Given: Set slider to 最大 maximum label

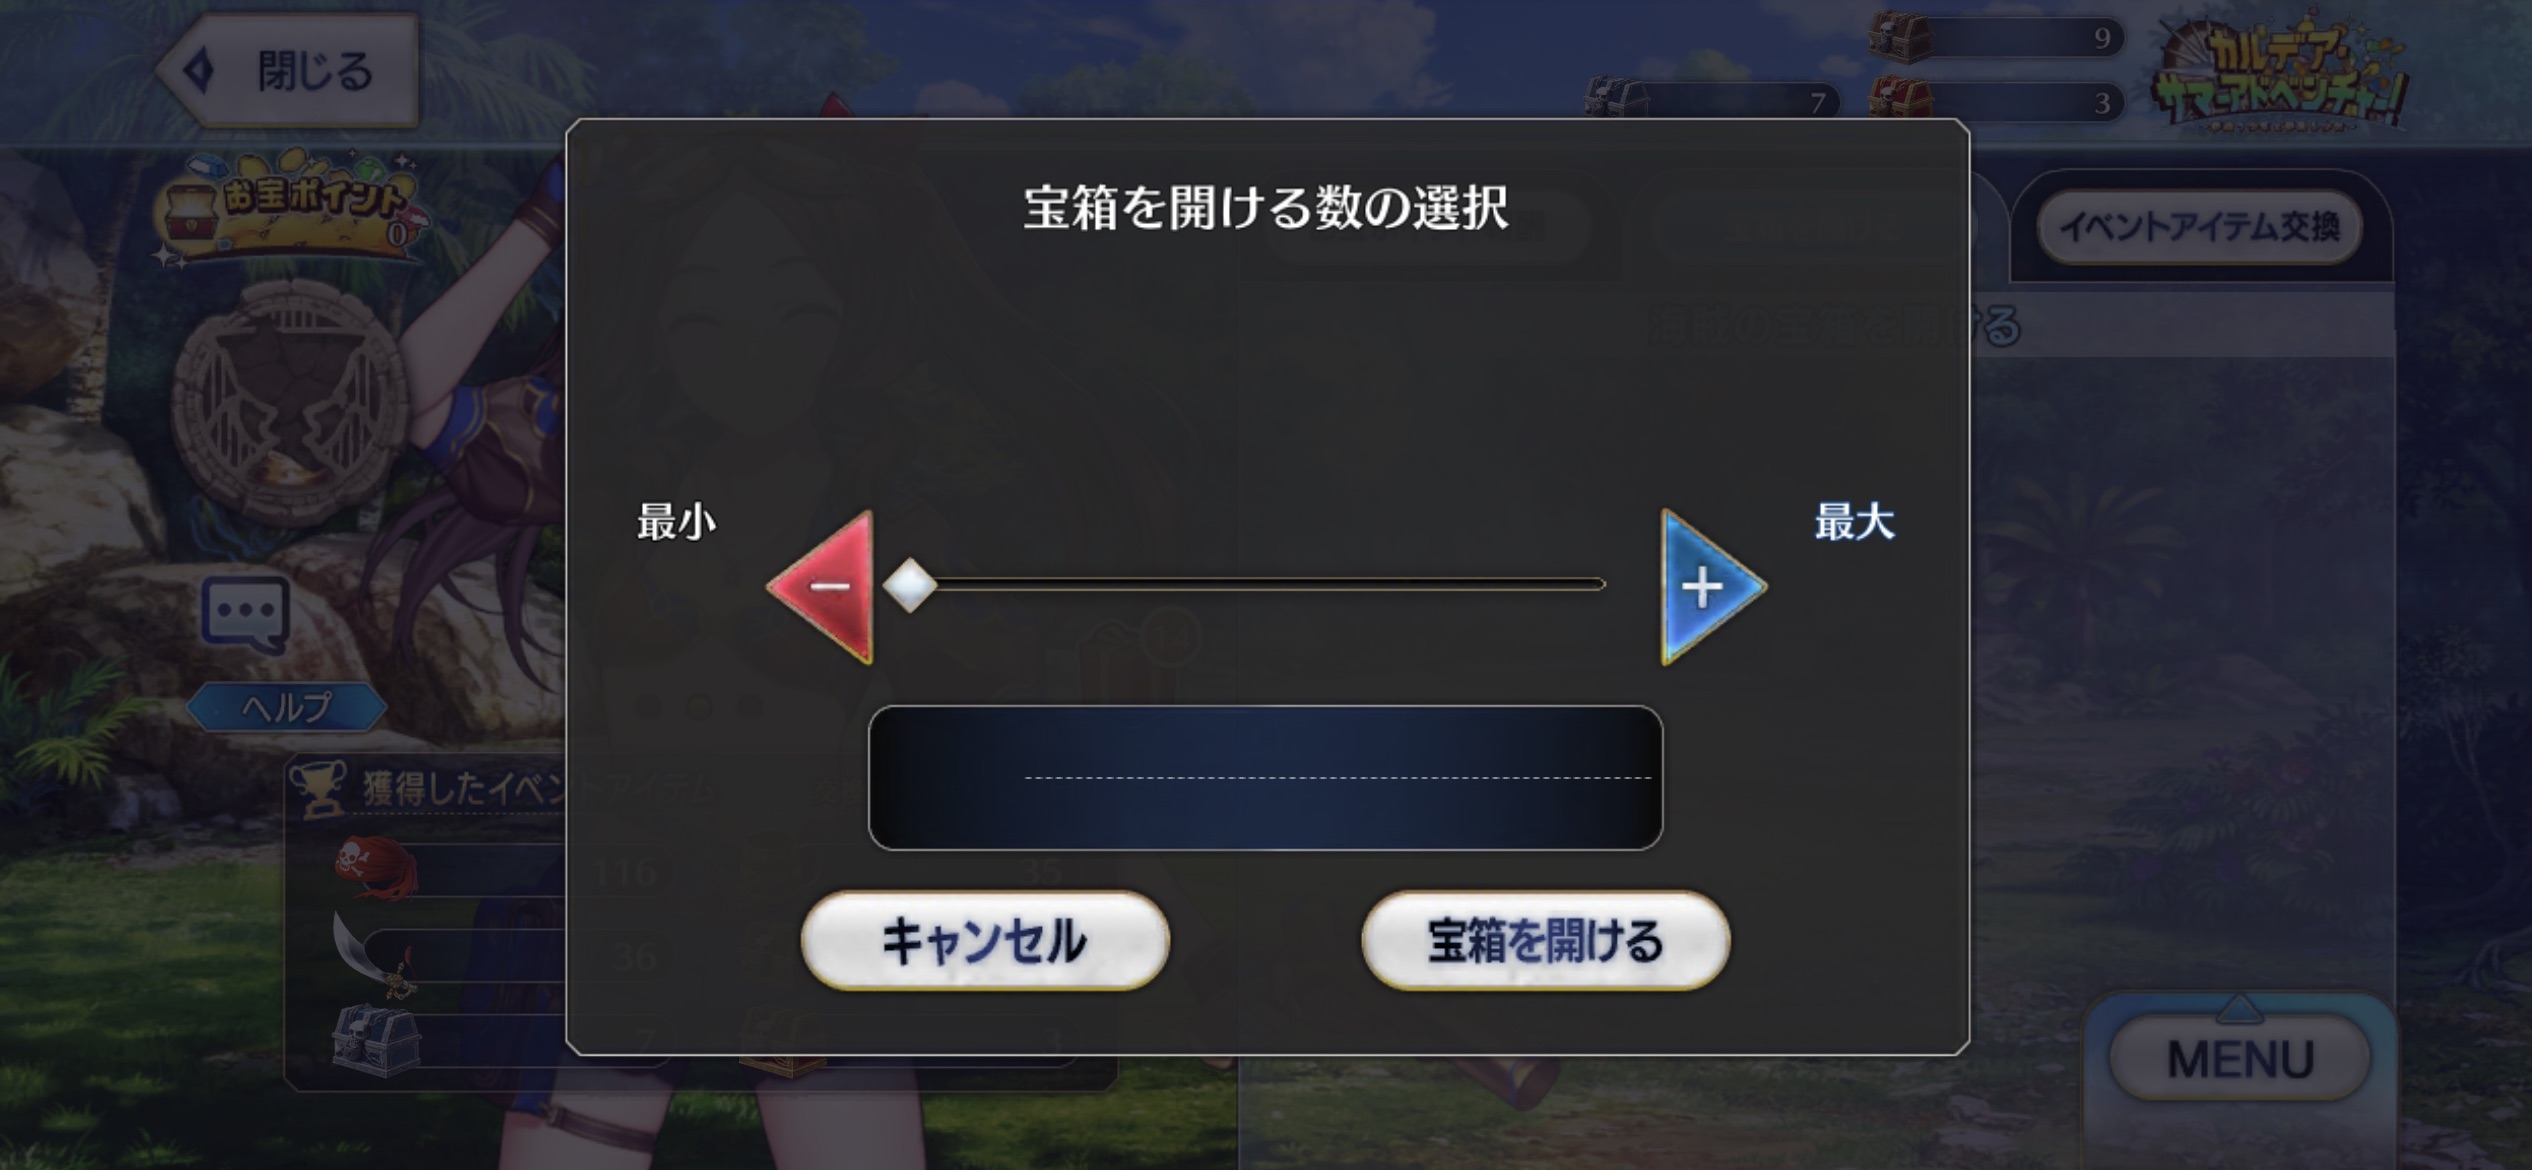Looking at the screenshot, I should click(1854, 522).
